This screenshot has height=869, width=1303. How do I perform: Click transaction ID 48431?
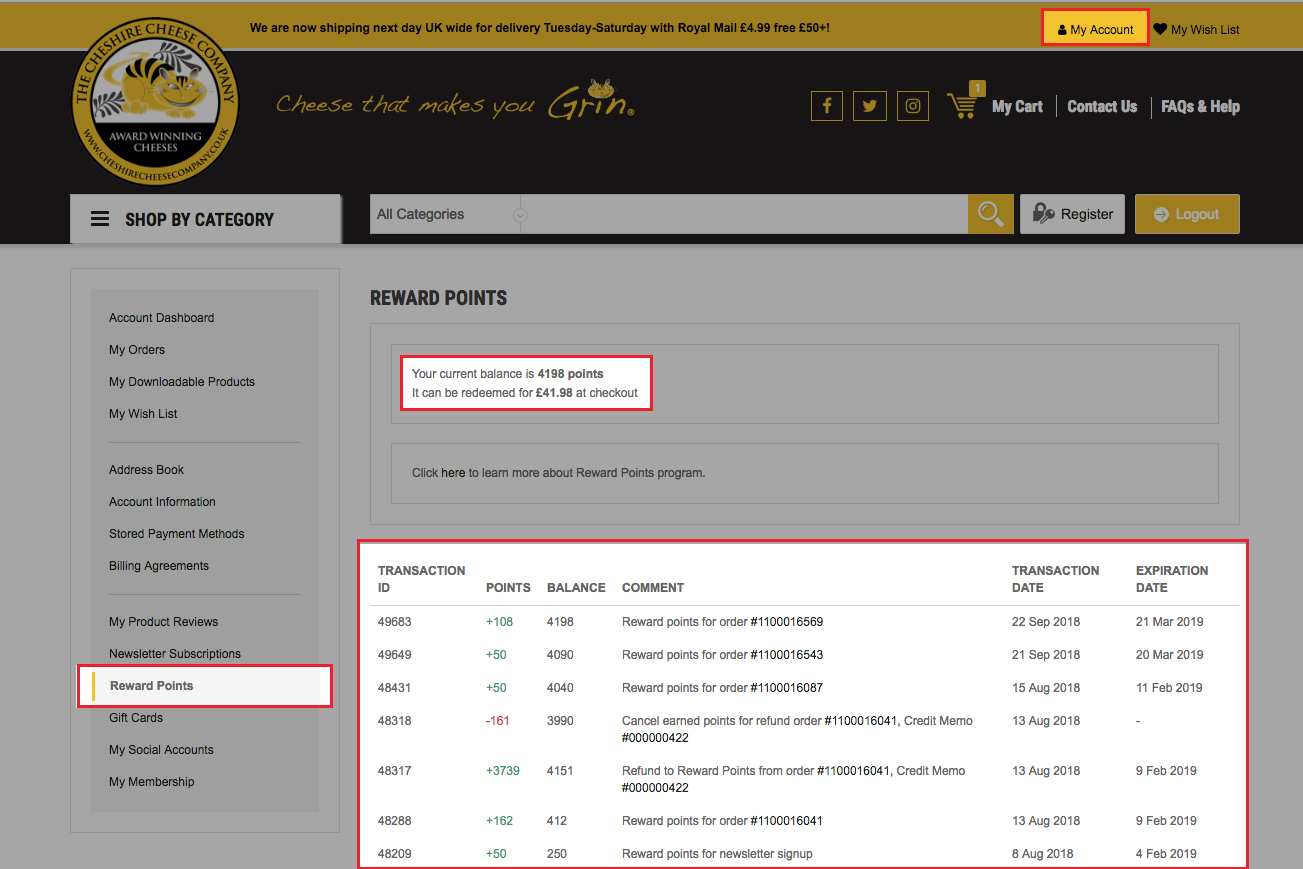tap(395, 688)
